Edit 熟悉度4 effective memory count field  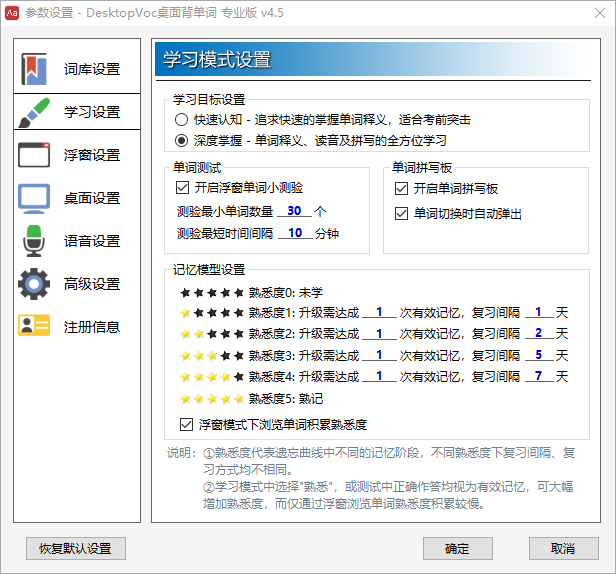(379, 376)
